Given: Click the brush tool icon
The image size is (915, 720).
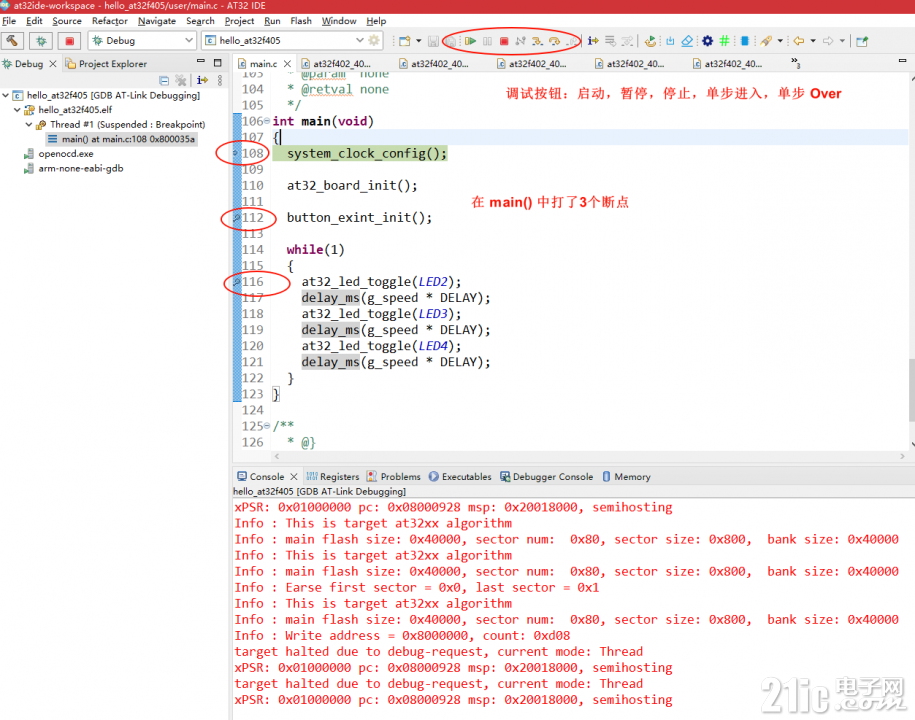Looking at the screenshot, I should [x=766, y=41].
